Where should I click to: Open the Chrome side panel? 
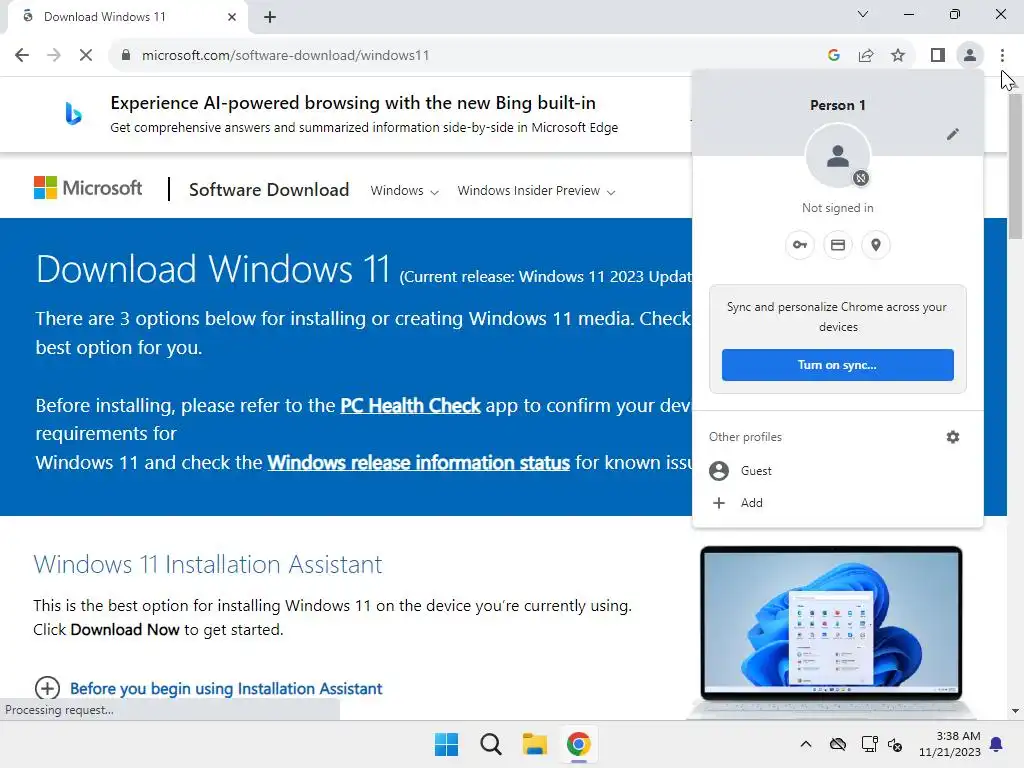point(938,55)
